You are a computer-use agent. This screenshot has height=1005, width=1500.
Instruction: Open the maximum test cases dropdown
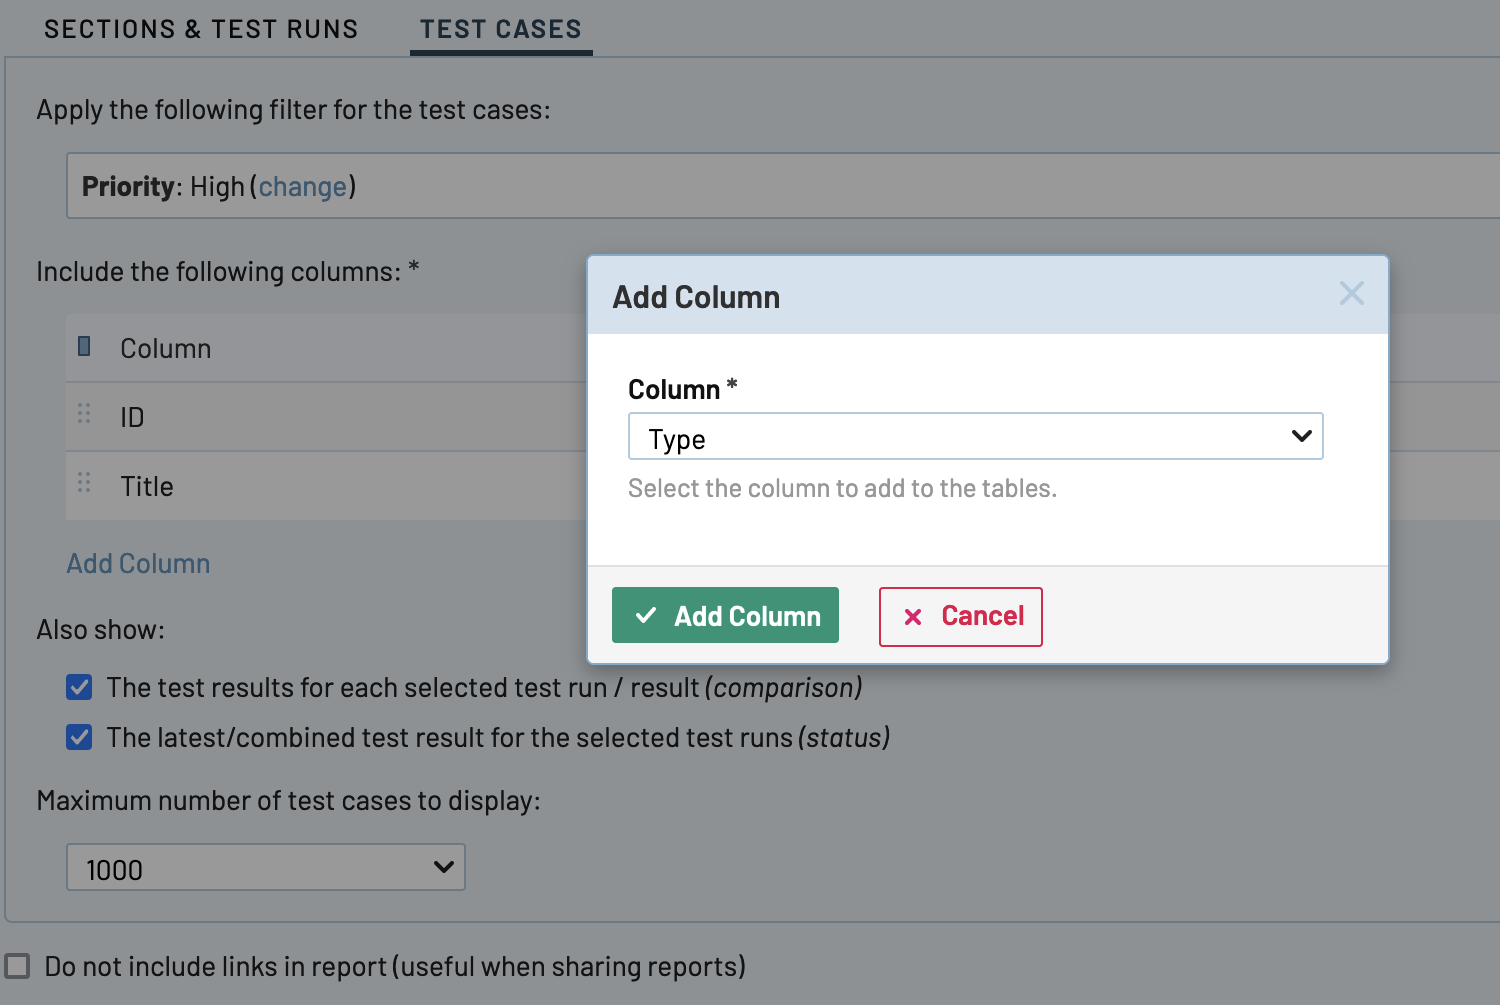click(265, 867)
